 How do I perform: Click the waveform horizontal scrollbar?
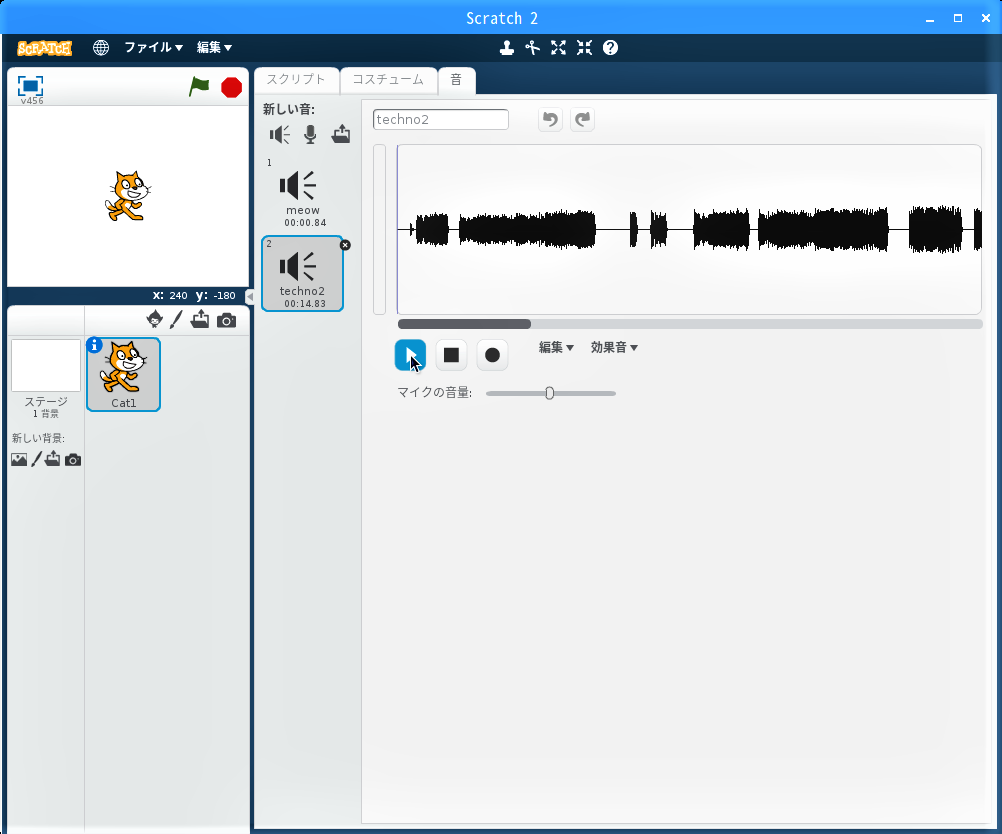click(x=465, y=324)
